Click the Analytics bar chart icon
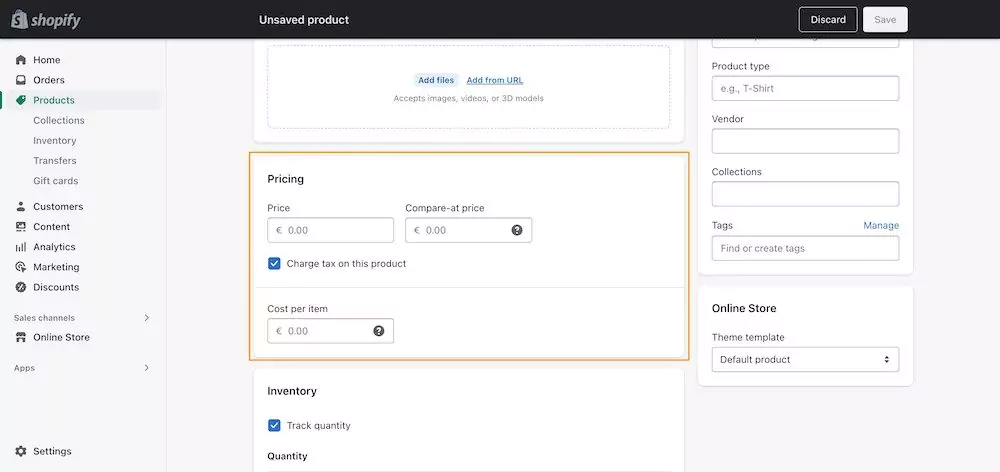Screen dimensions: 1000x472 click(21, 247)
